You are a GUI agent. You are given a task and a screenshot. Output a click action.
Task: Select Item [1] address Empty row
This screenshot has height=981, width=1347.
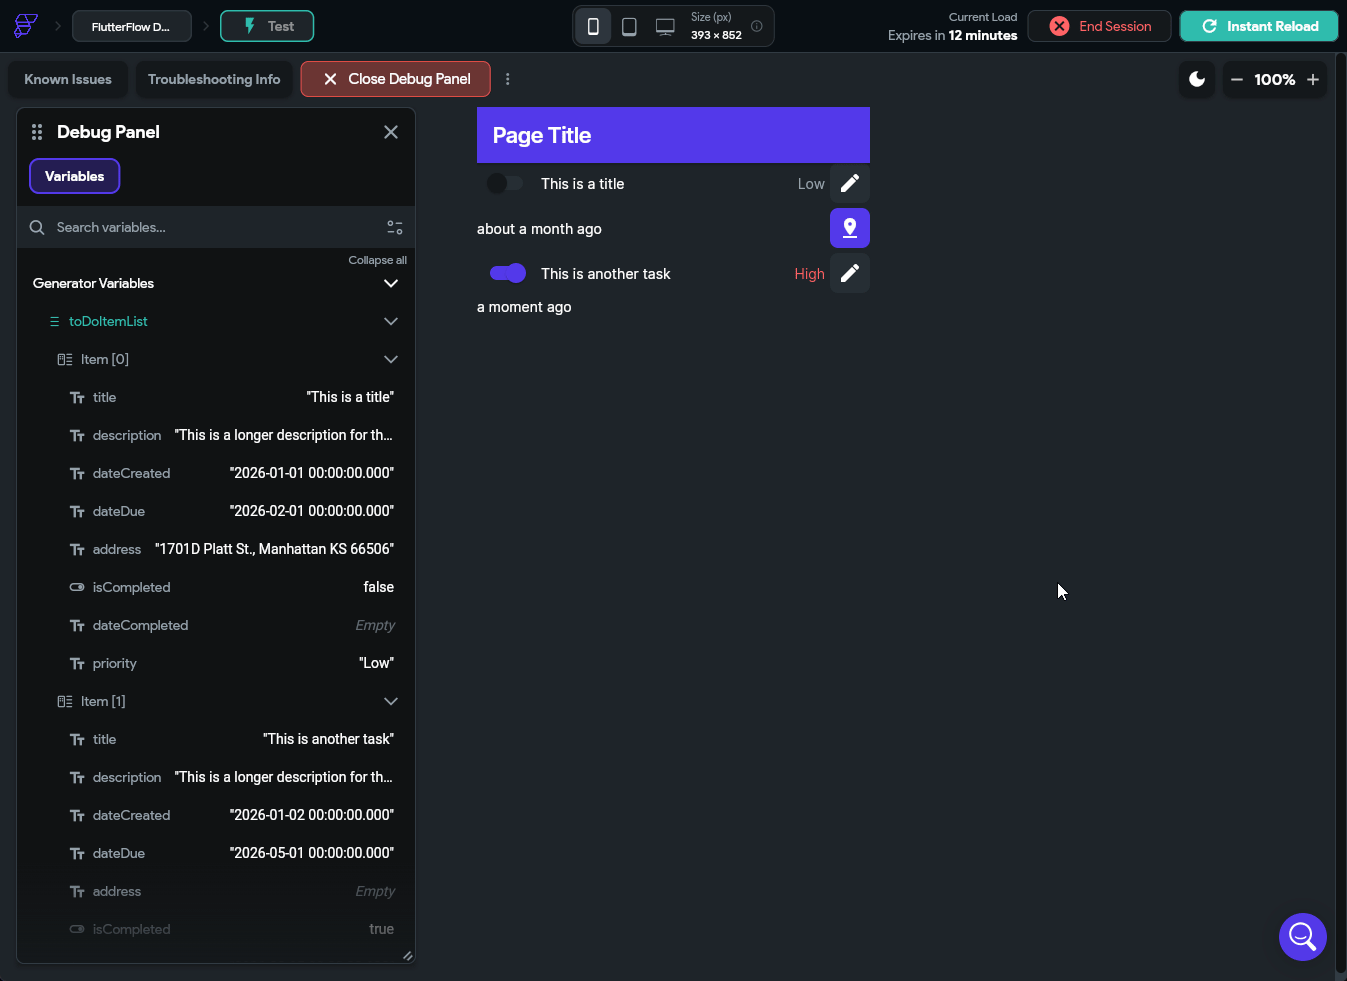pos(216,891)
